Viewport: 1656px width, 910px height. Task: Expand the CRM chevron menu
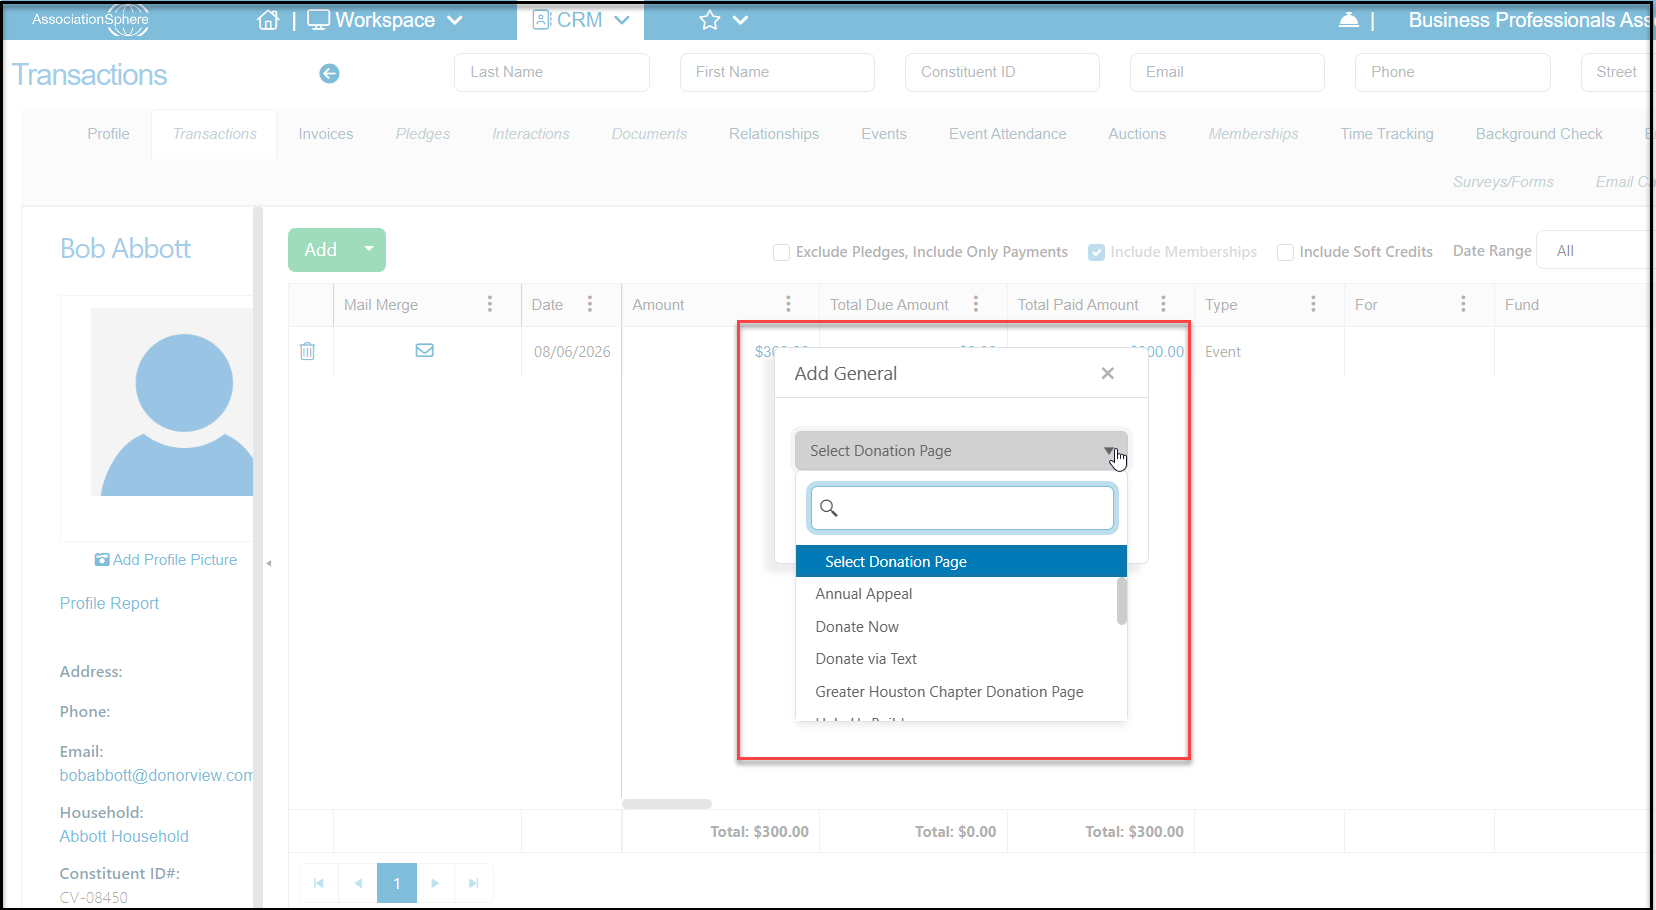622,20
